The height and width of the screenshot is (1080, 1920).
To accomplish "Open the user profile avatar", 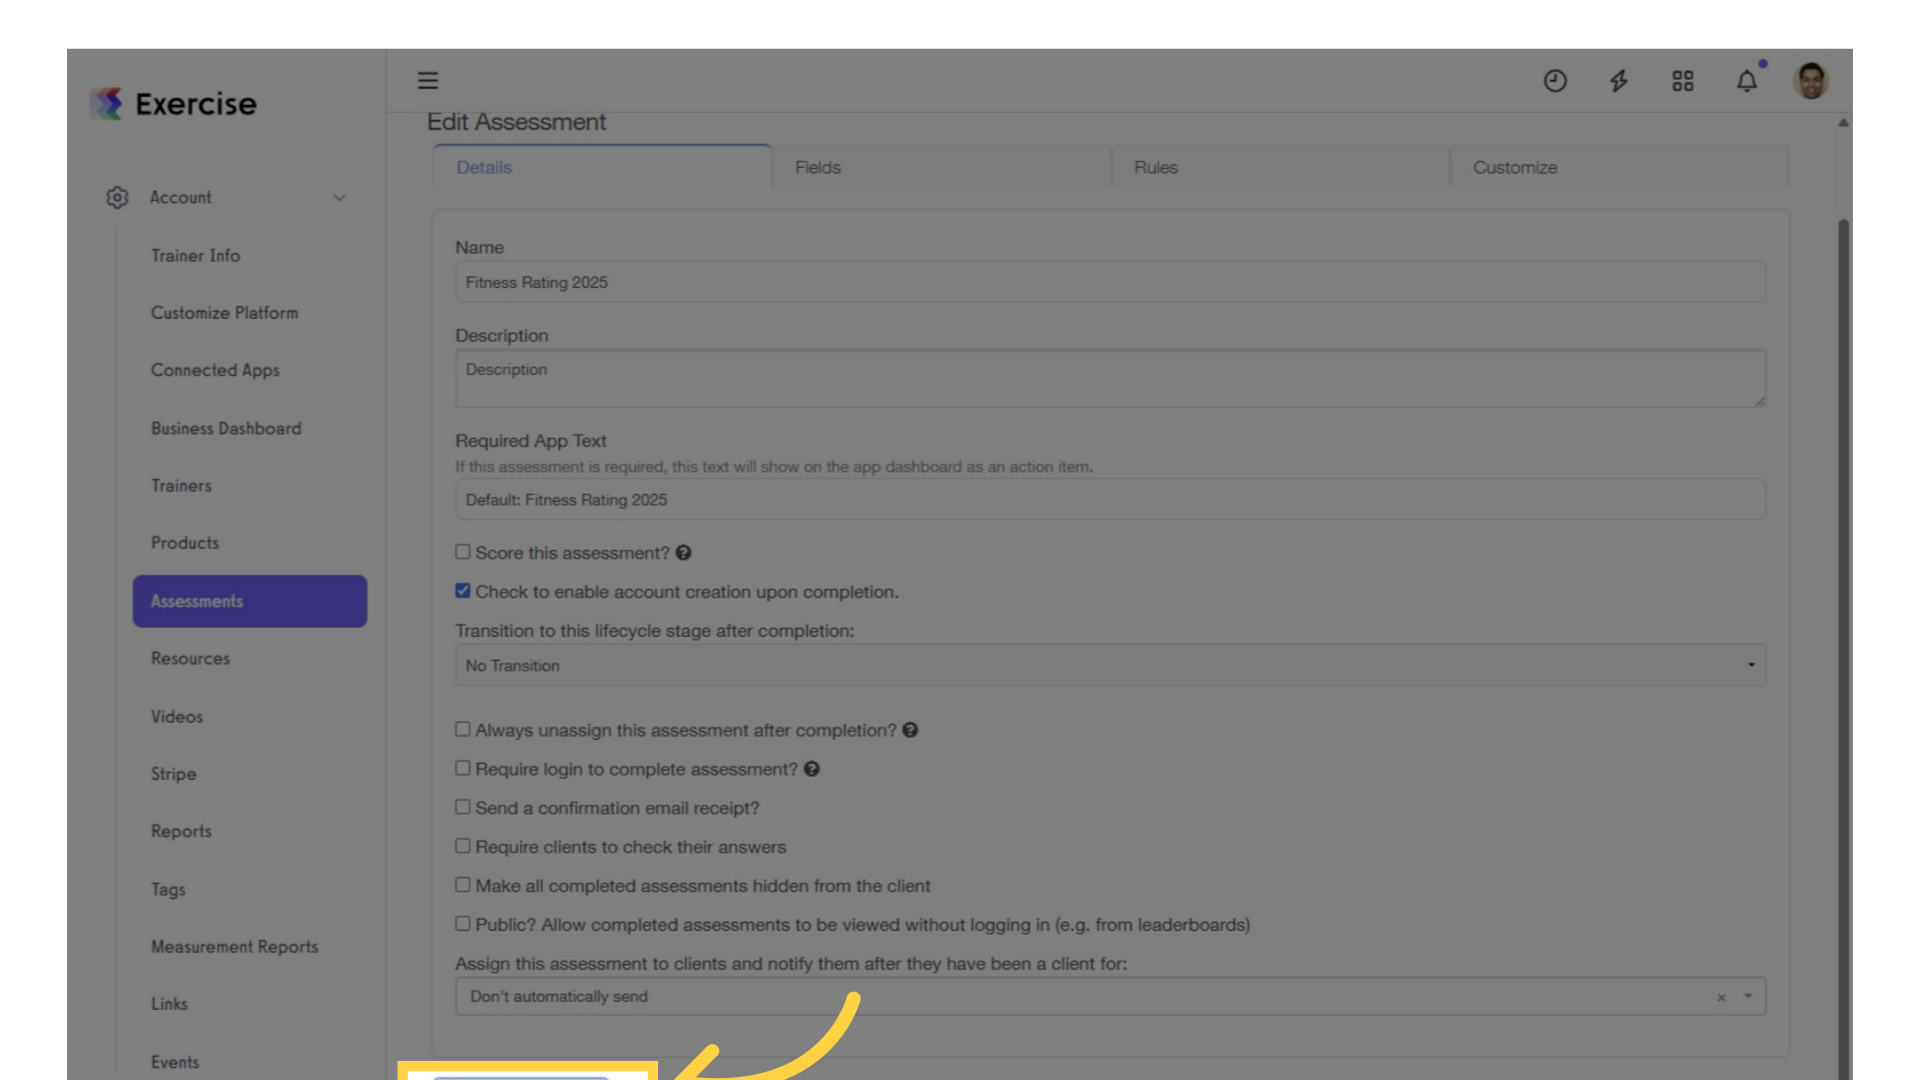I will tap(1811, 81).
